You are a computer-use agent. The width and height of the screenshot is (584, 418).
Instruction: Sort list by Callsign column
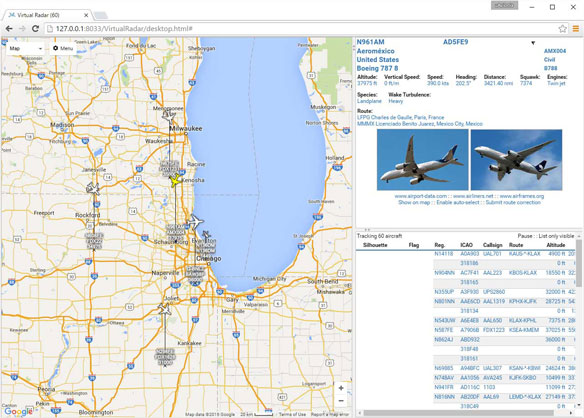[x=492, y=245]
